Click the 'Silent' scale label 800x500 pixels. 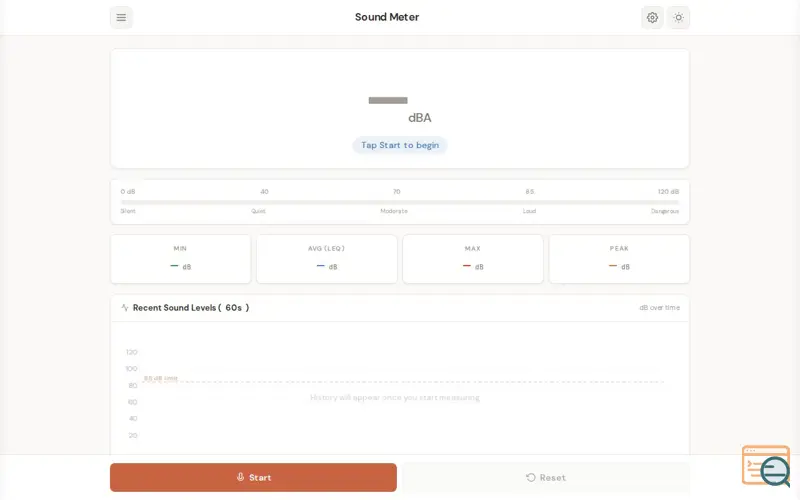[128, 211]
